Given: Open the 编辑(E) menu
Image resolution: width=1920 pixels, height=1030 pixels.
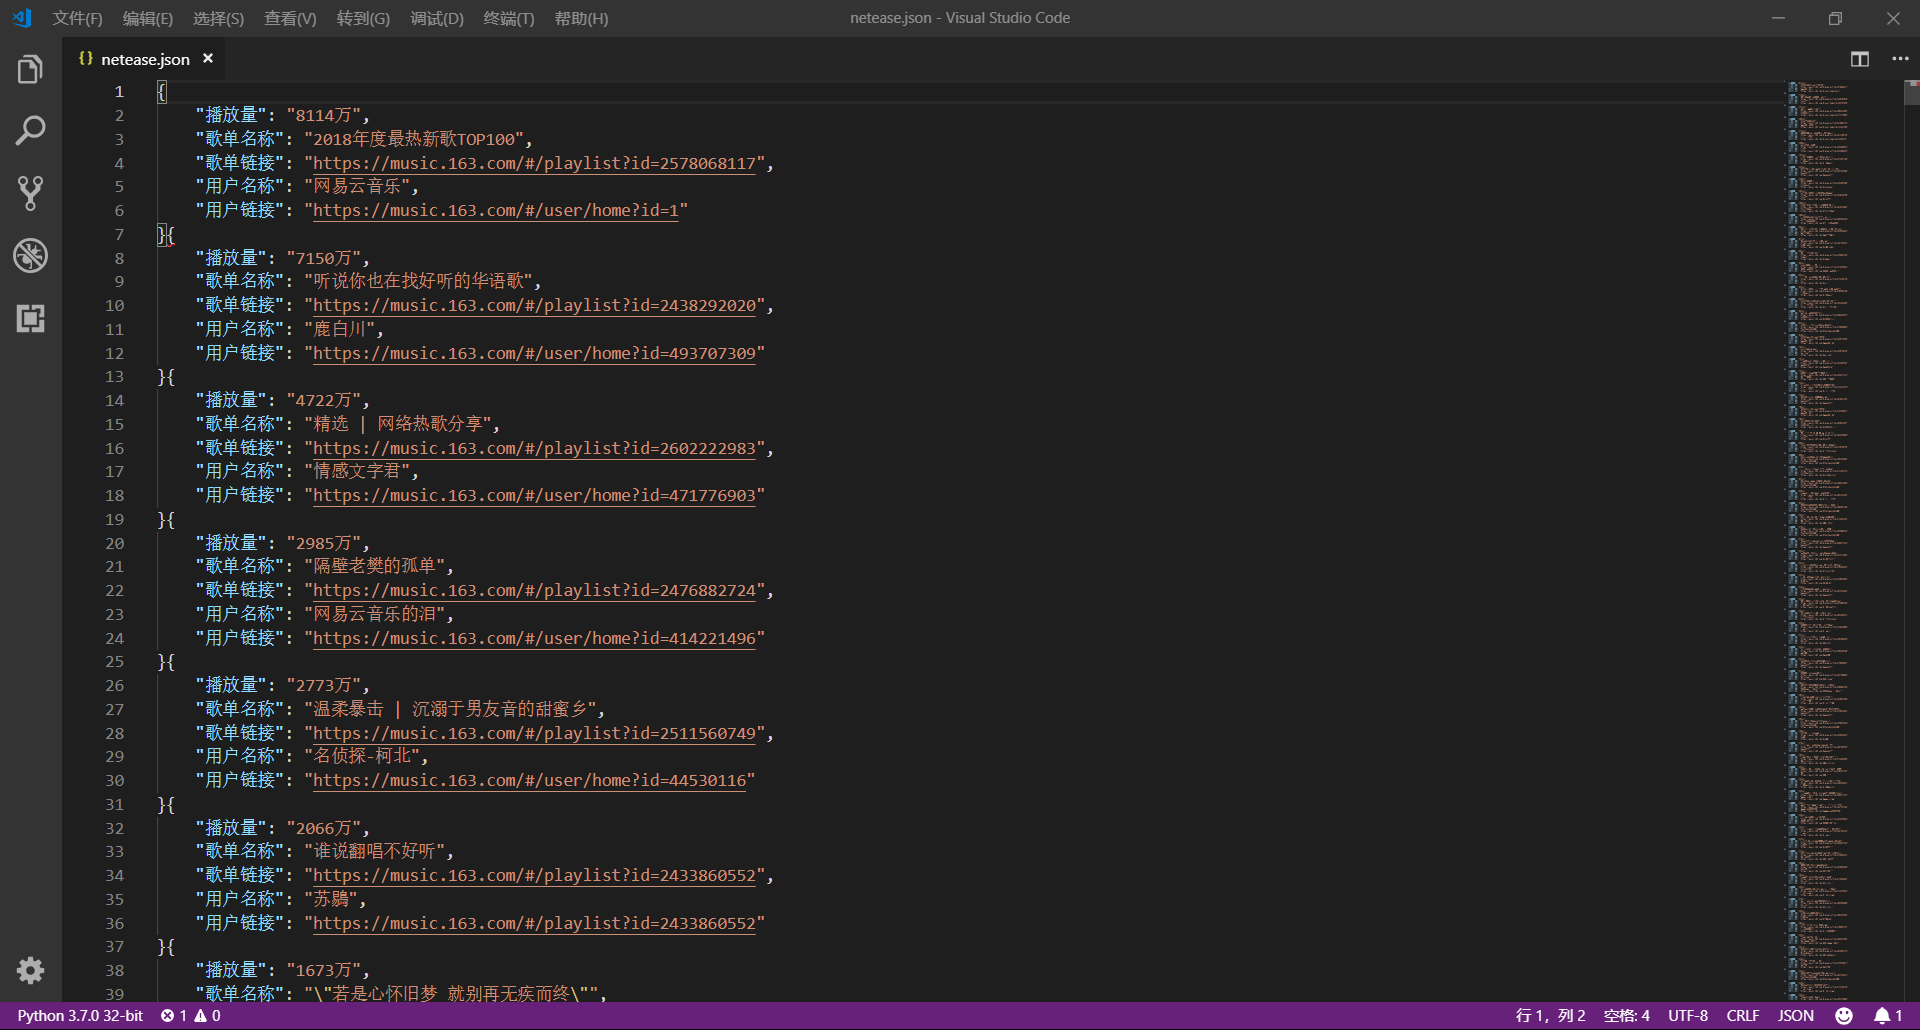Looking at the screenshot, I should click(x=147, y=18).
